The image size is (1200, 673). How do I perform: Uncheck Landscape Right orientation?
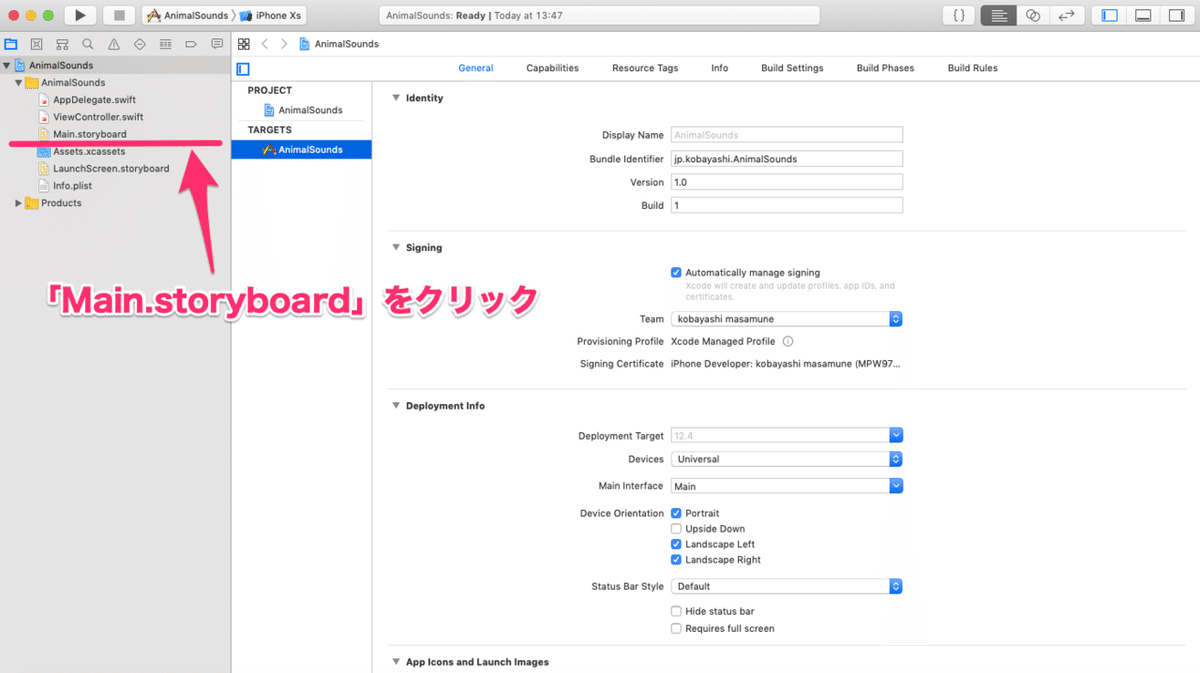point(676,560)
